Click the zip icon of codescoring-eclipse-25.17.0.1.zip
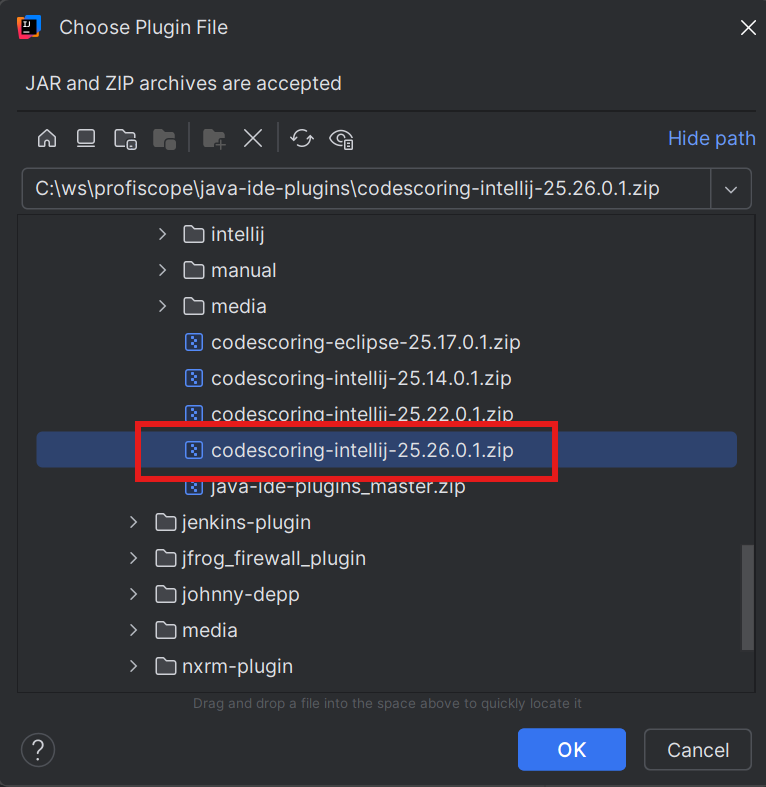Image resolution: width=766 pixels, height=787 pixels. click(194, 342)
